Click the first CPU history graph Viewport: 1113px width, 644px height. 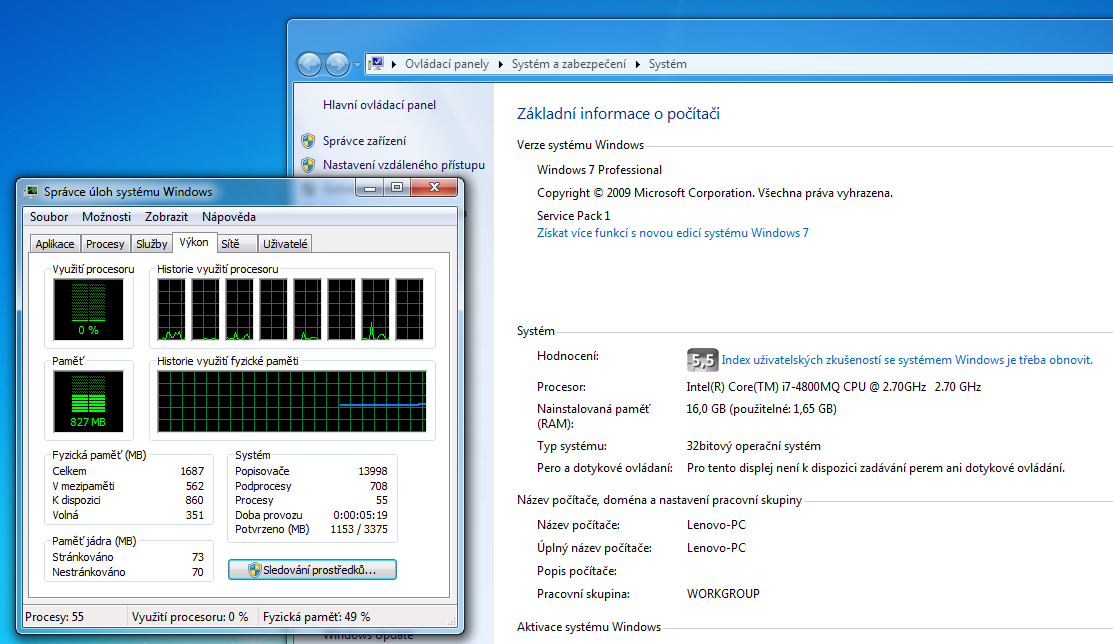pyautogui.click(x=171, y=310)
